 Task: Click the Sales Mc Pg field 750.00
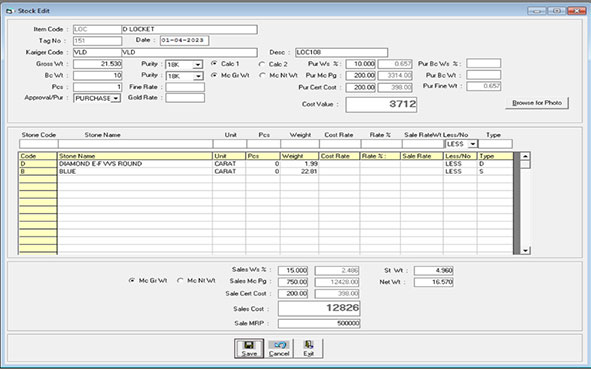[x=293, y=282]
